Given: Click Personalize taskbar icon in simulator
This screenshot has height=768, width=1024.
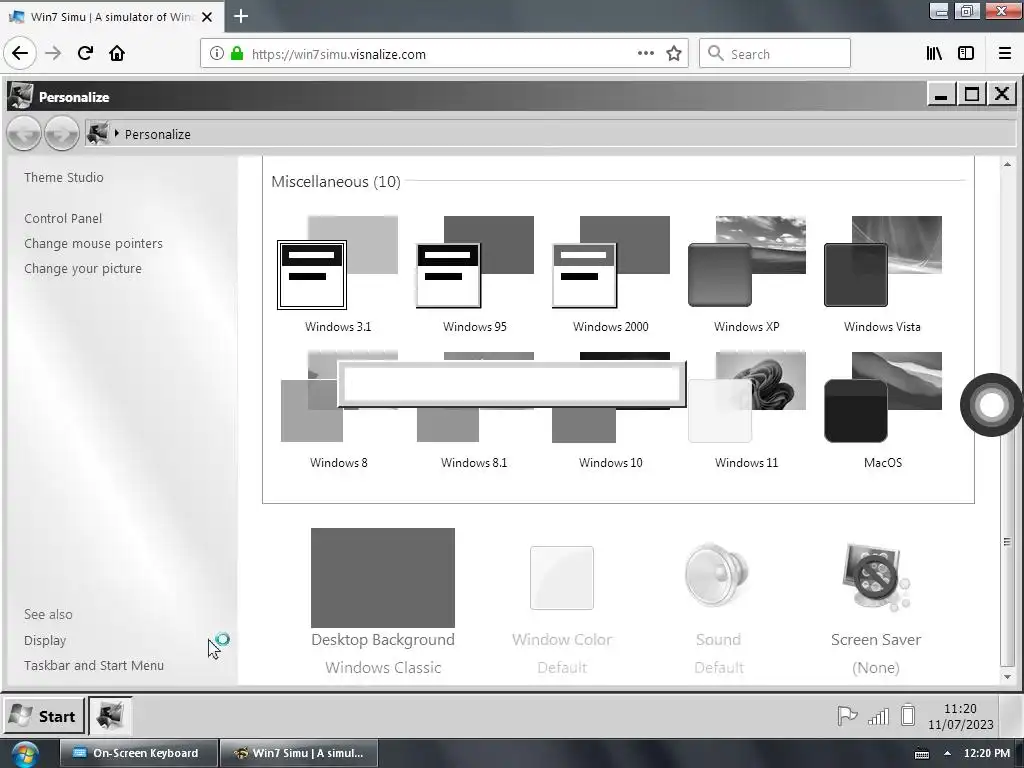Looking at the screenshot, I should point(110,716).
